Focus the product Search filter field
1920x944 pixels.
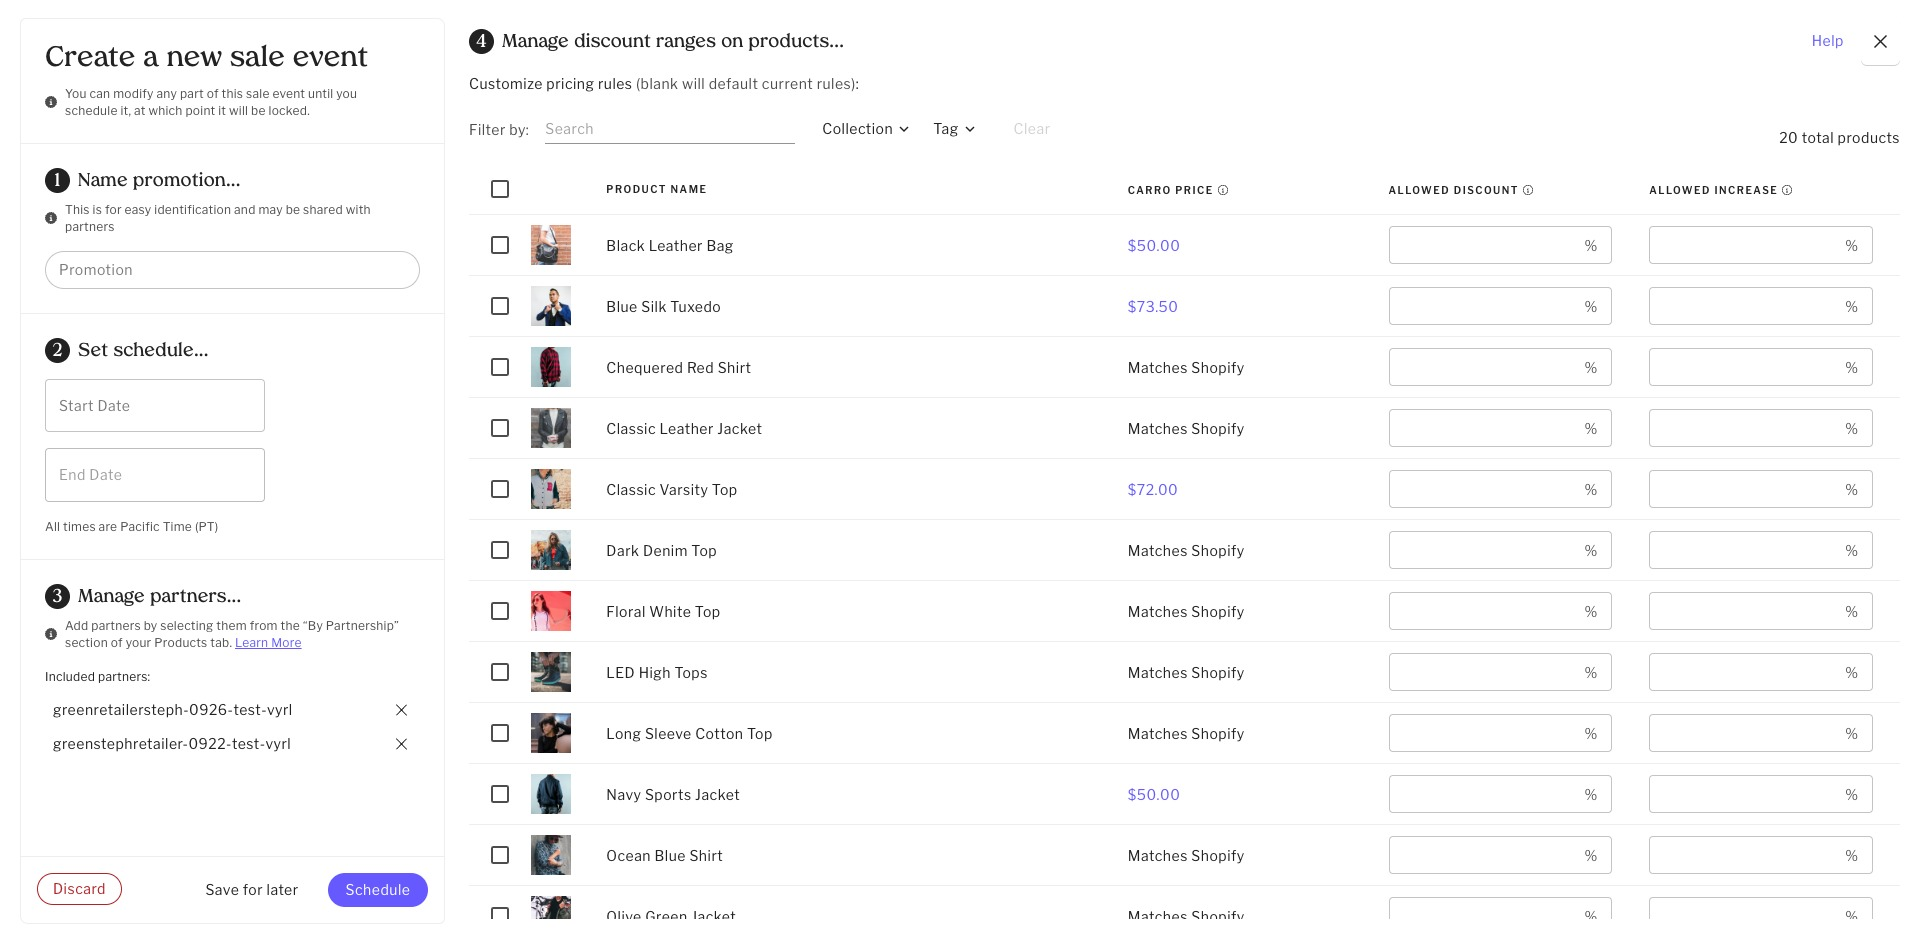pos(669,129)
